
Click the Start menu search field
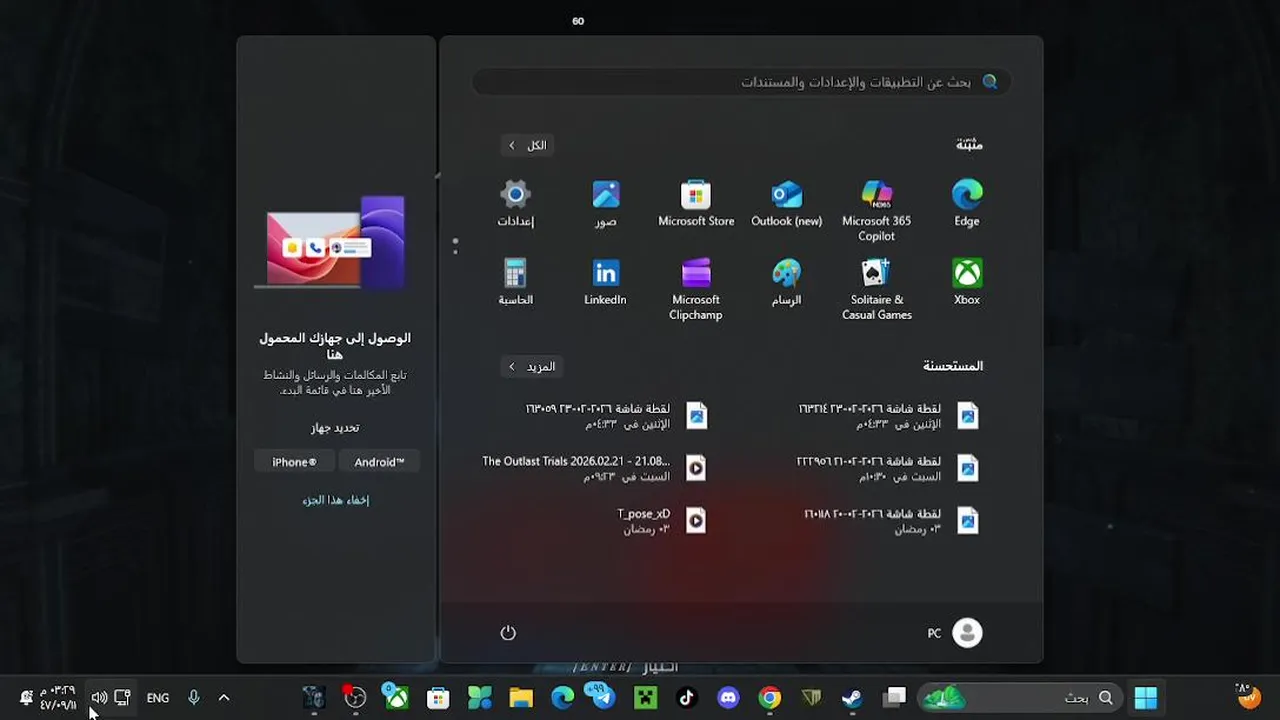pos(741,82)
